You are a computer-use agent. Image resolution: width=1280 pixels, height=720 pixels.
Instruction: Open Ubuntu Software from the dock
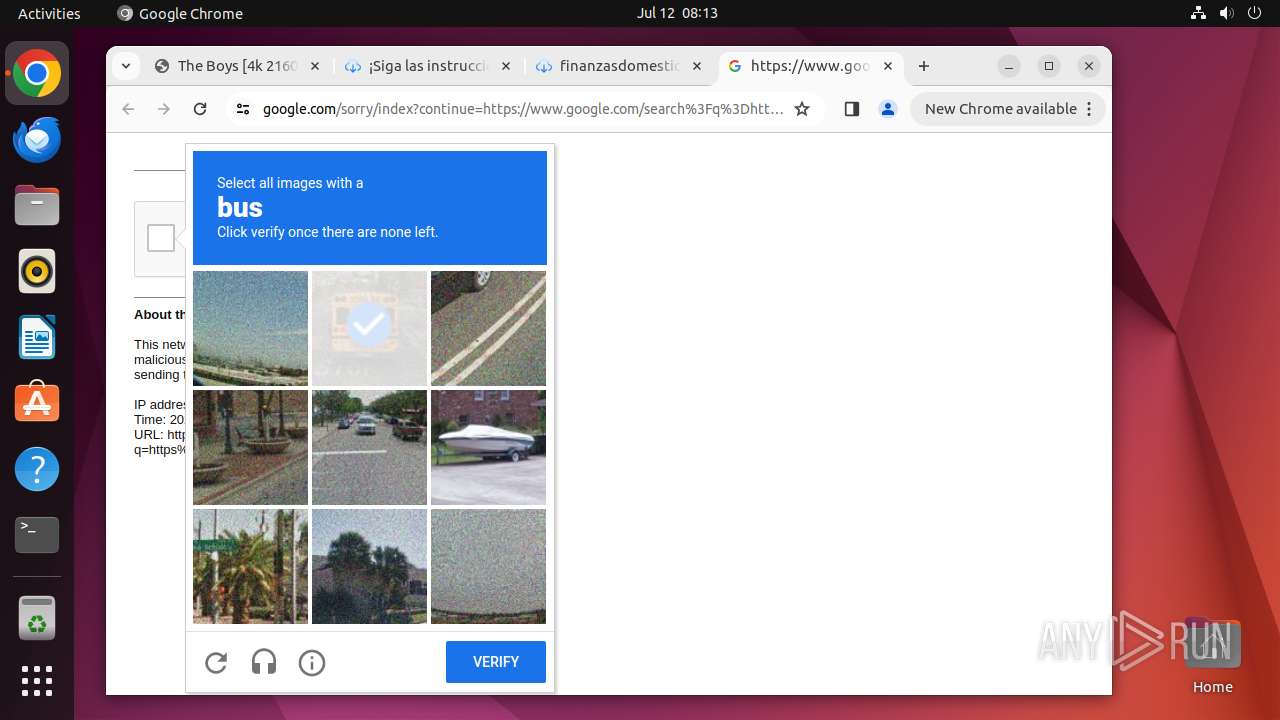(37, 403)
